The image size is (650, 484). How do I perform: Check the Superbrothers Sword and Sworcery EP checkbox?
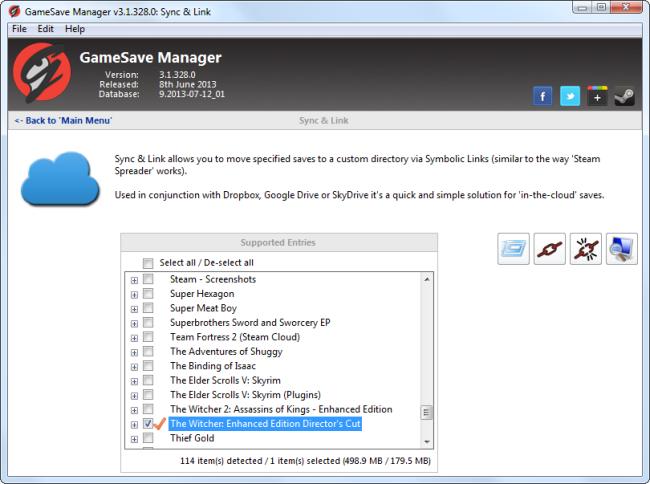pos(148,322)
